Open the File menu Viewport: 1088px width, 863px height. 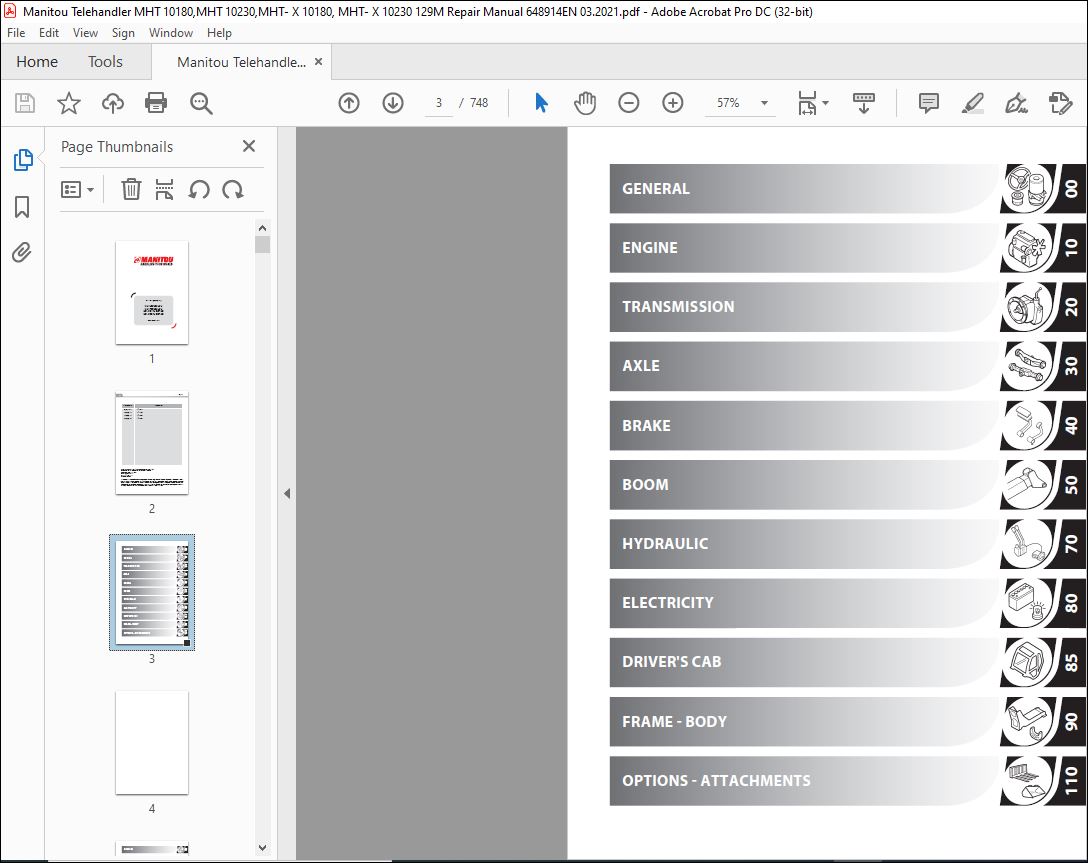(16, 33)
